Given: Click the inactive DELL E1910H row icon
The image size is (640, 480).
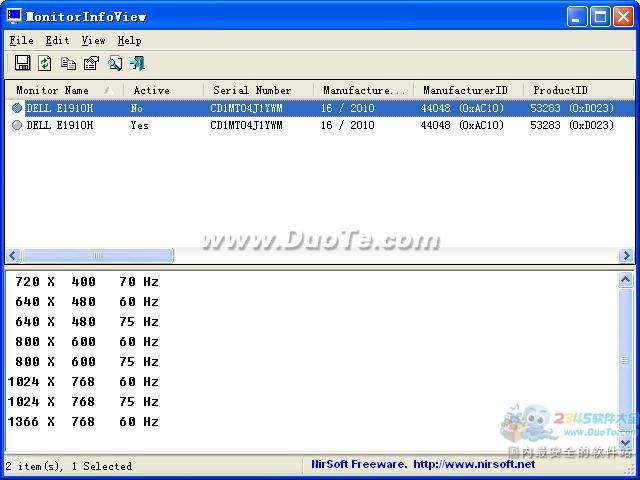Looking at the screenshot, I should [x=17, y=108].
